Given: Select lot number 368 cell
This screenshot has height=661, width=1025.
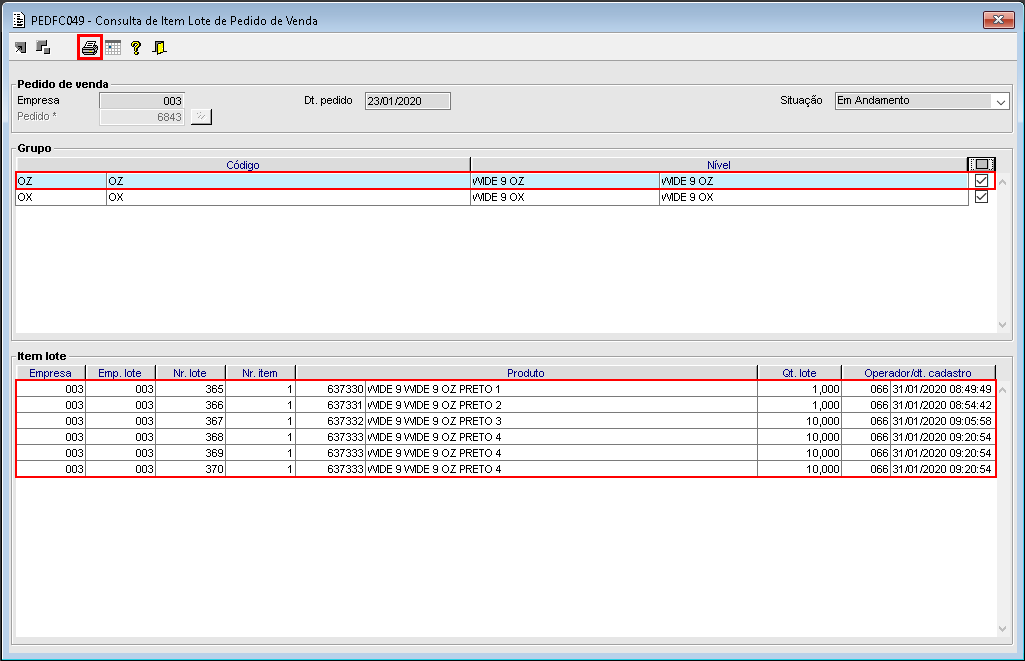Looking at the screenshot, I should coord(190,437).
